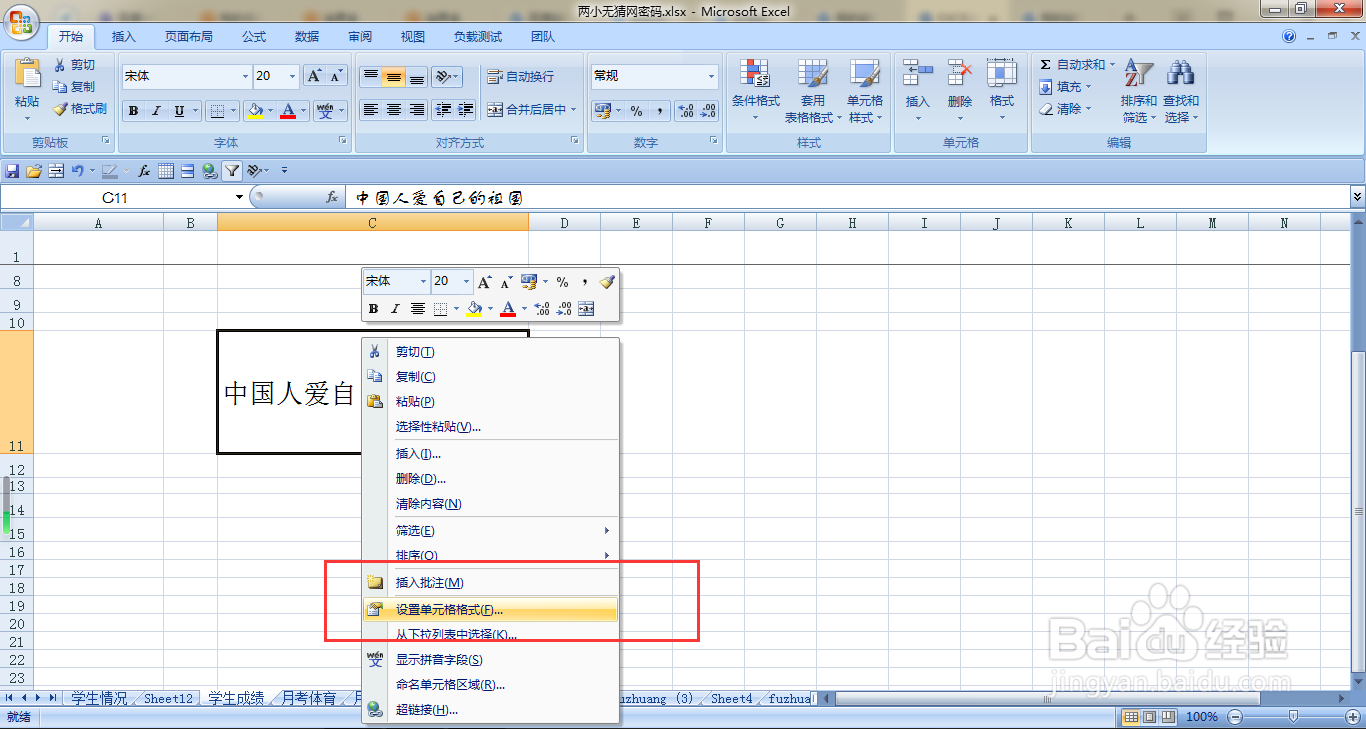Toggle ribbon Align Text Left button

[370, 110]
